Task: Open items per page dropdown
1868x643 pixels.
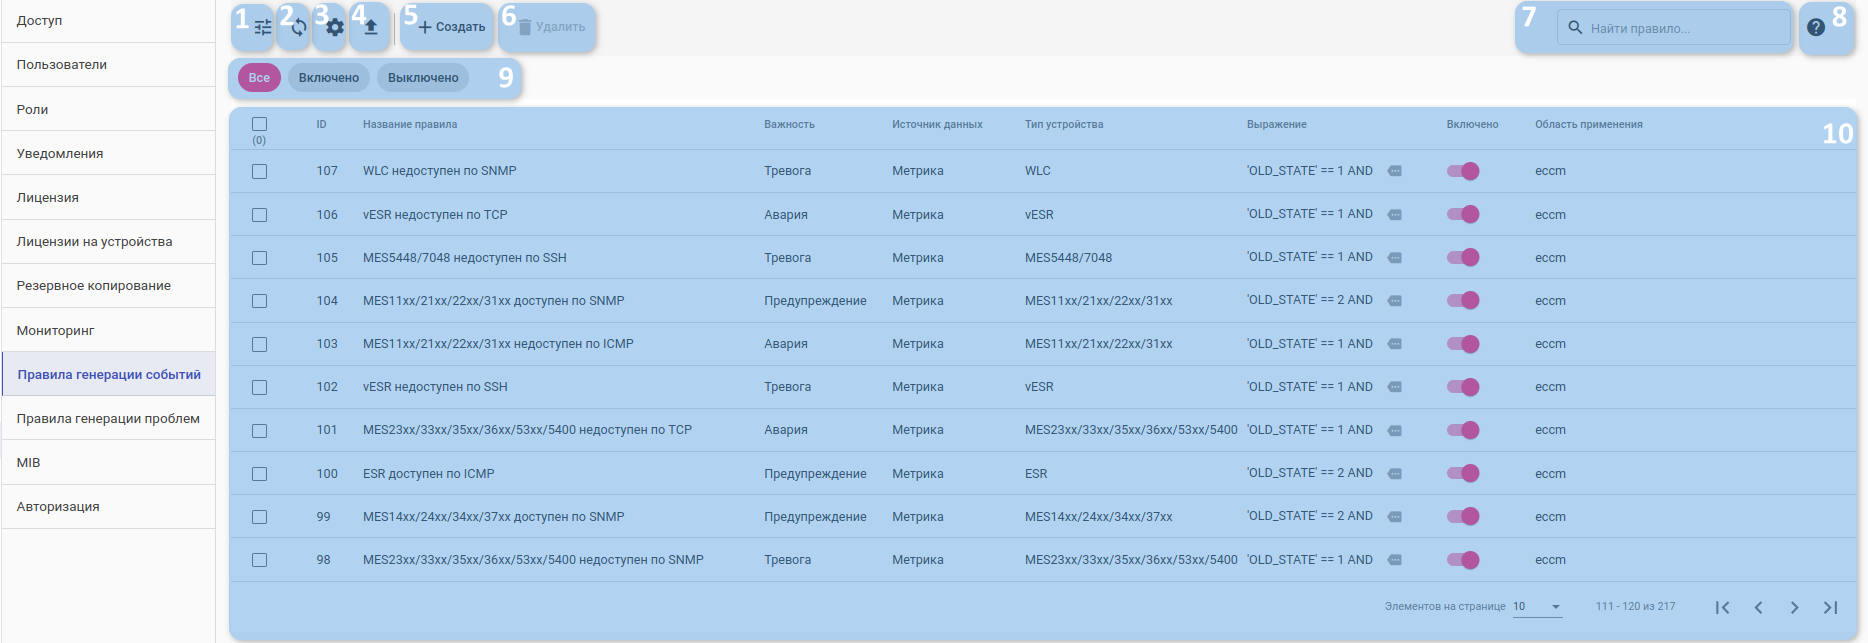Action: [x=1537, y=607]
